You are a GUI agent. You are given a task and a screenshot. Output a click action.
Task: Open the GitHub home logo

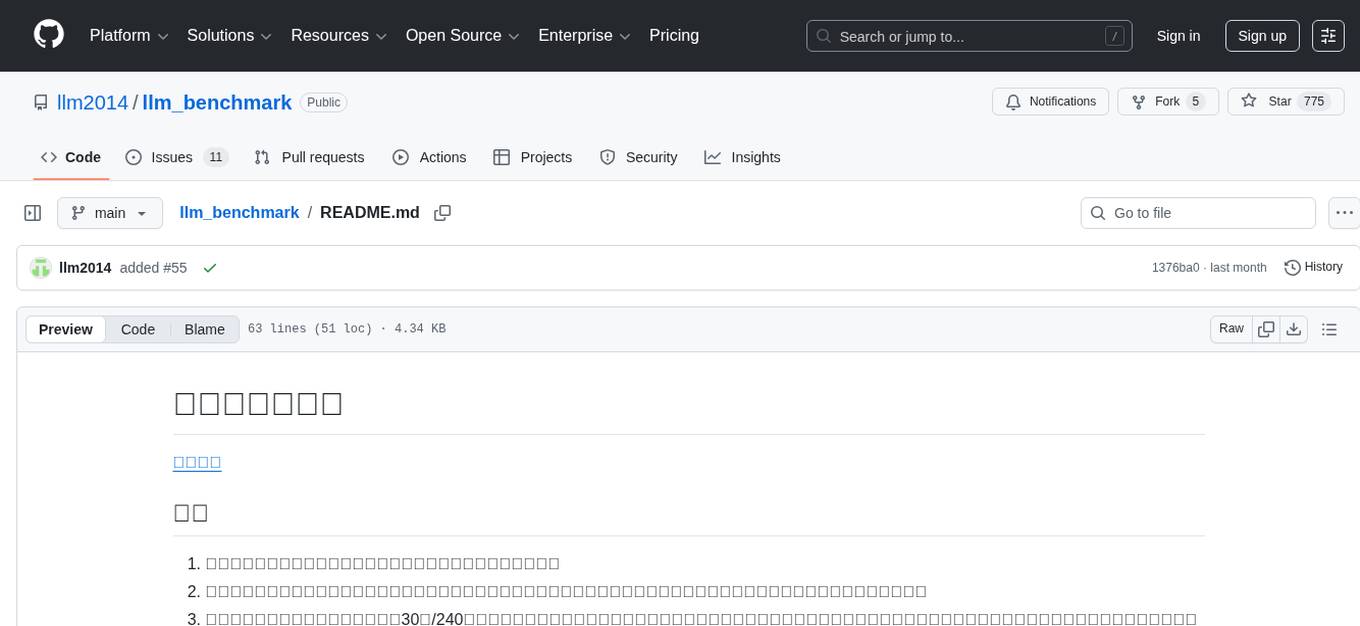tap(48, 35)
